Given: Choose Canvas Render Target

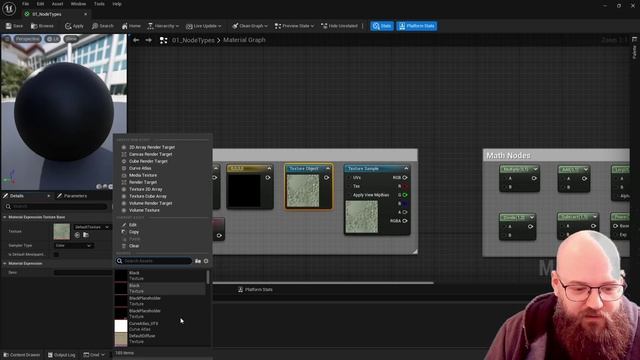Looking at the screenshot, I should point(151,154).
